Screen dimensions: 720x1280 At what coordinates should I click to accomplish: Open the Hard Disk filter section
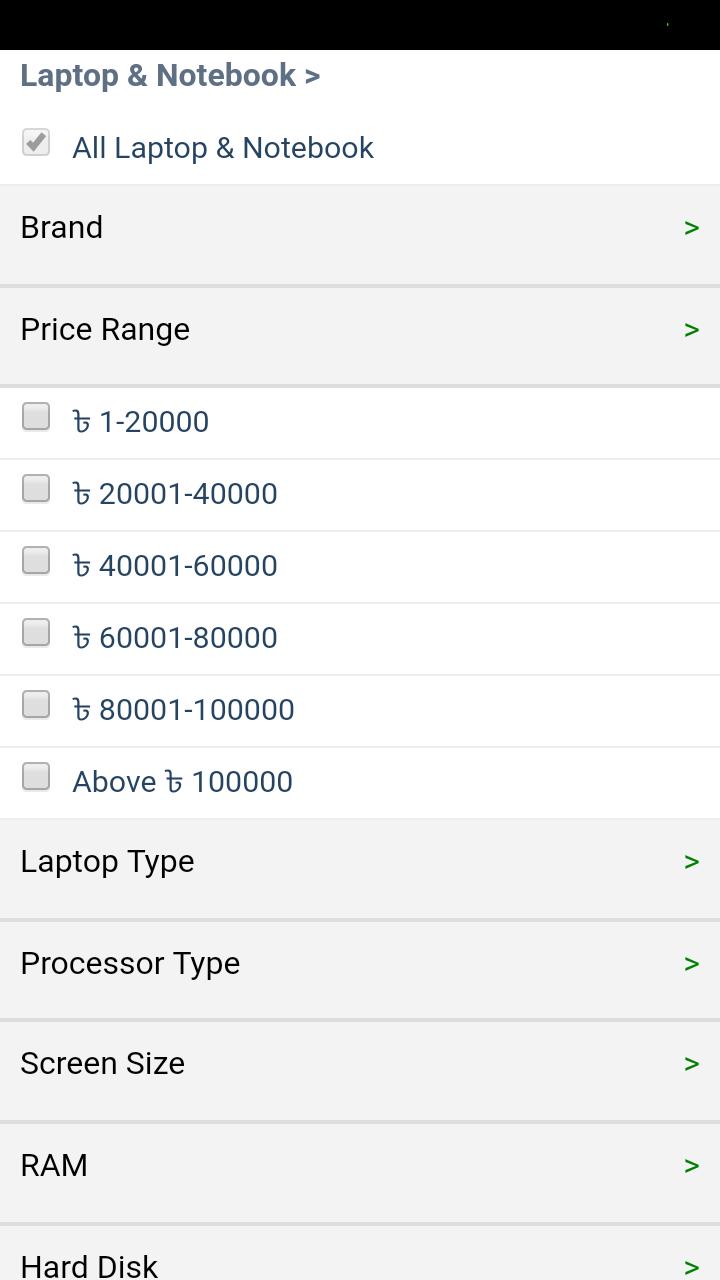pyautogui.click(x=360, y=1253)
